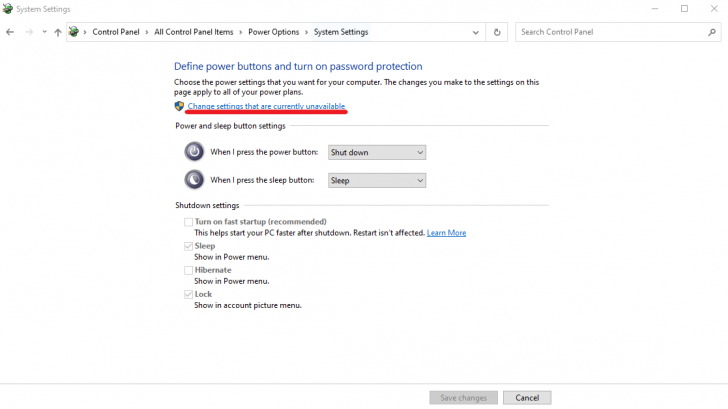
Task: Open the power button action dropdown
Action: tap(377, 152)
